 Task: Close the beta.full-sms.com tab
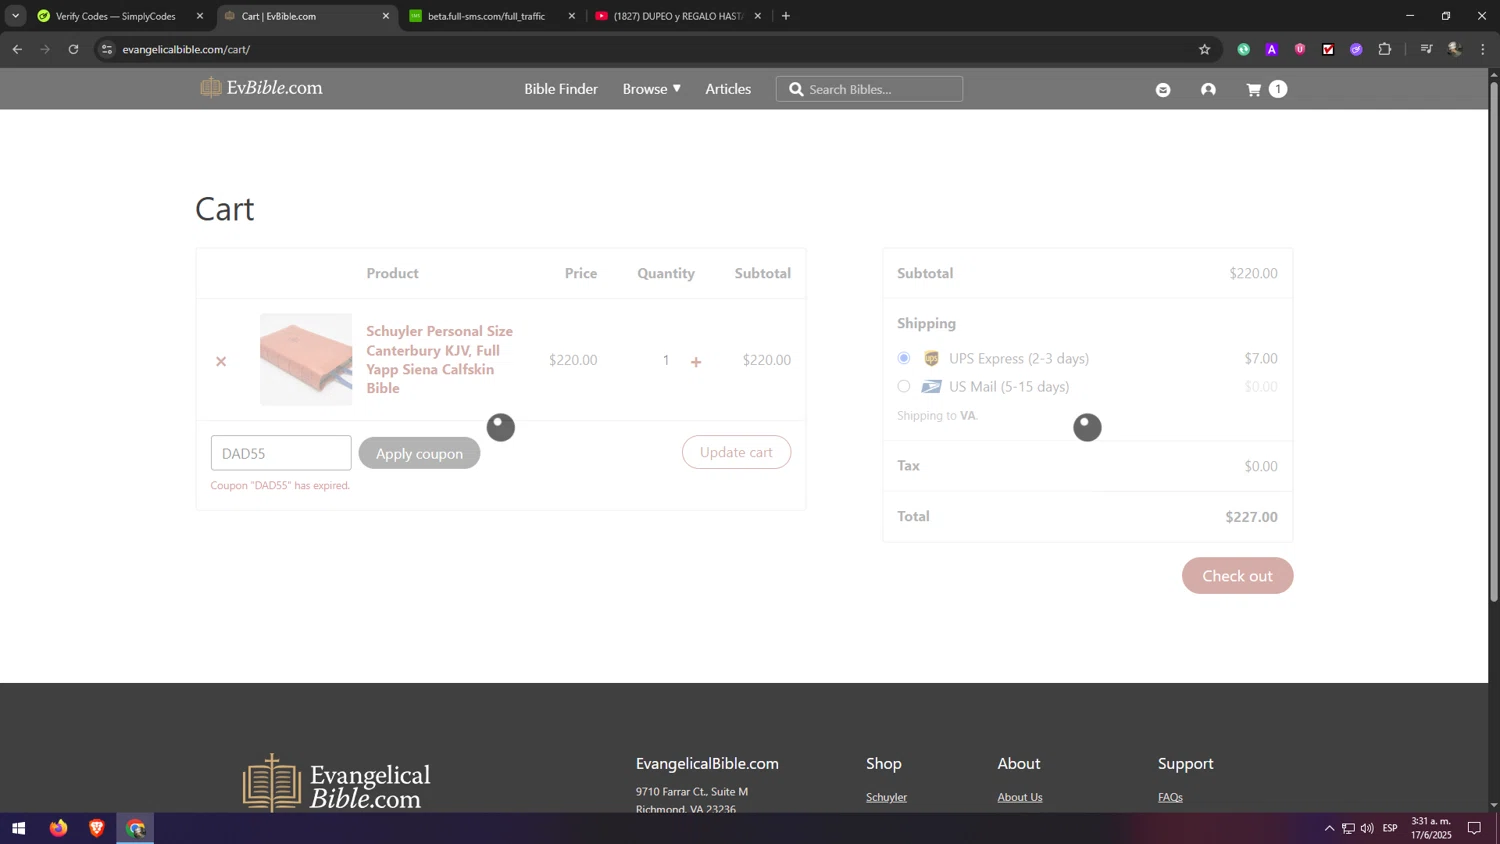pyautogui.click(x=572, y=16)
